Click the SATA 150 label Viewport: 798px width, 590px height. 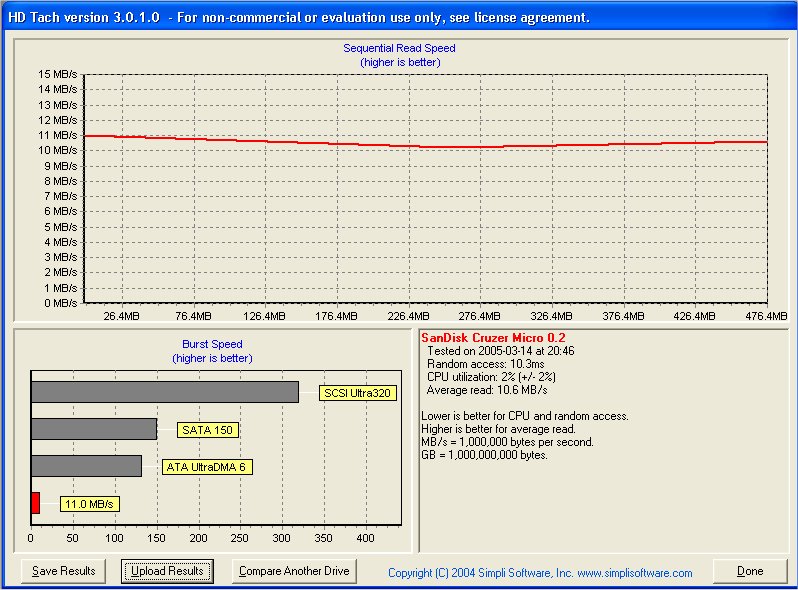tap(207, 430)
